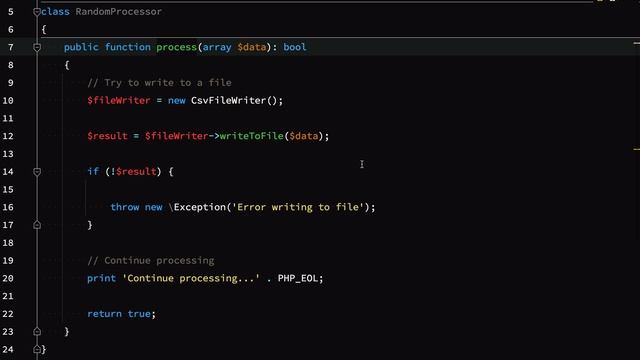Image resolution: width=640 pixels, height=360 pixels.
Task: Click the 'Error writing to file' string
Action: pos(298,207)
